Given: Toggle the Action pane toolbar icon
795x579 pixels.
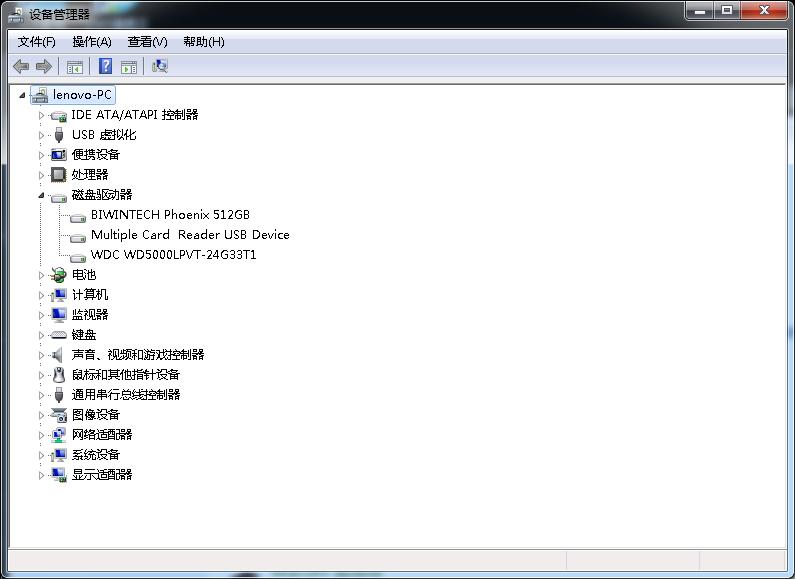Looking at the screenshot, I should click(x=129, y=66).
